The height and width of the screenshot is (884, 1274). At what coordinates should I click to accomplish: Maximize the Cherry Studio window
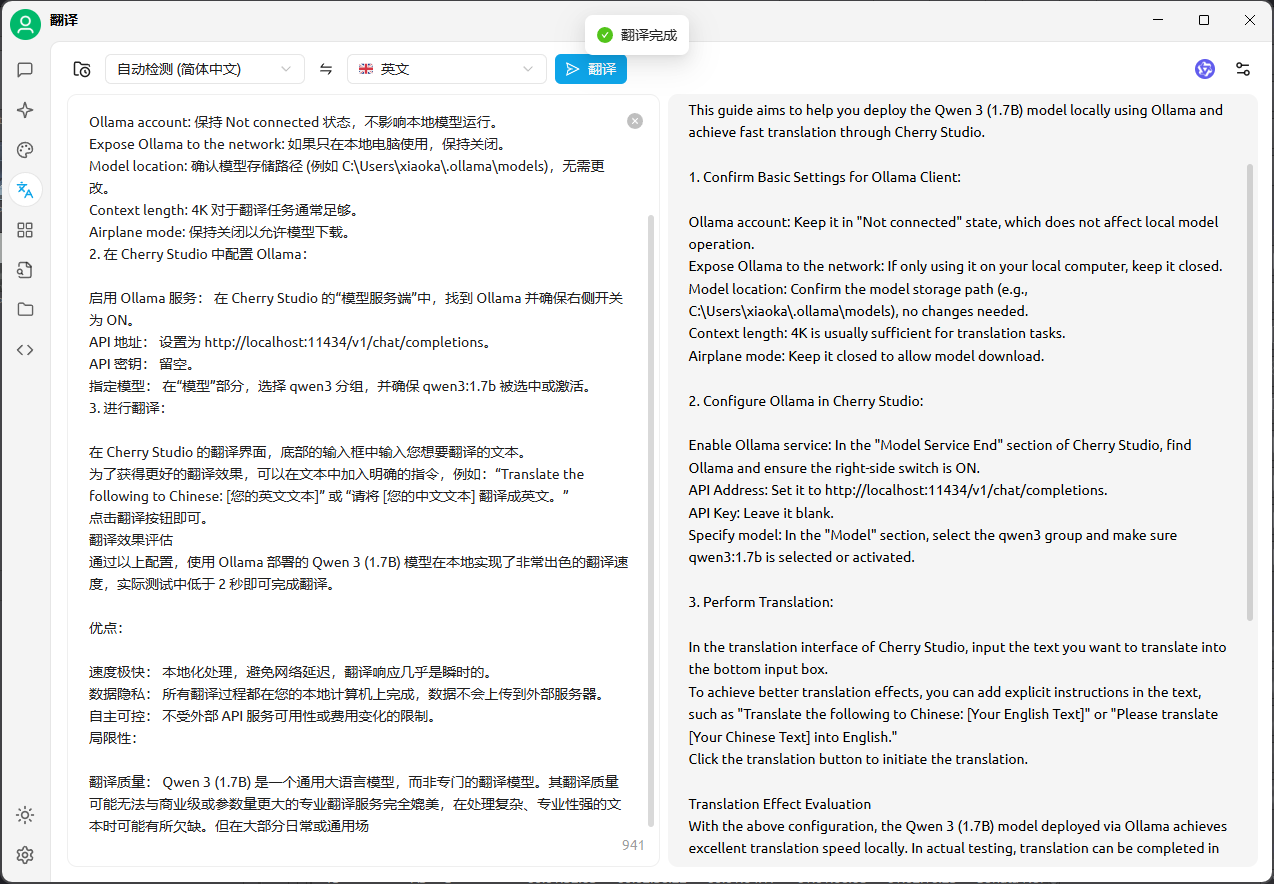click(1204, 19)
